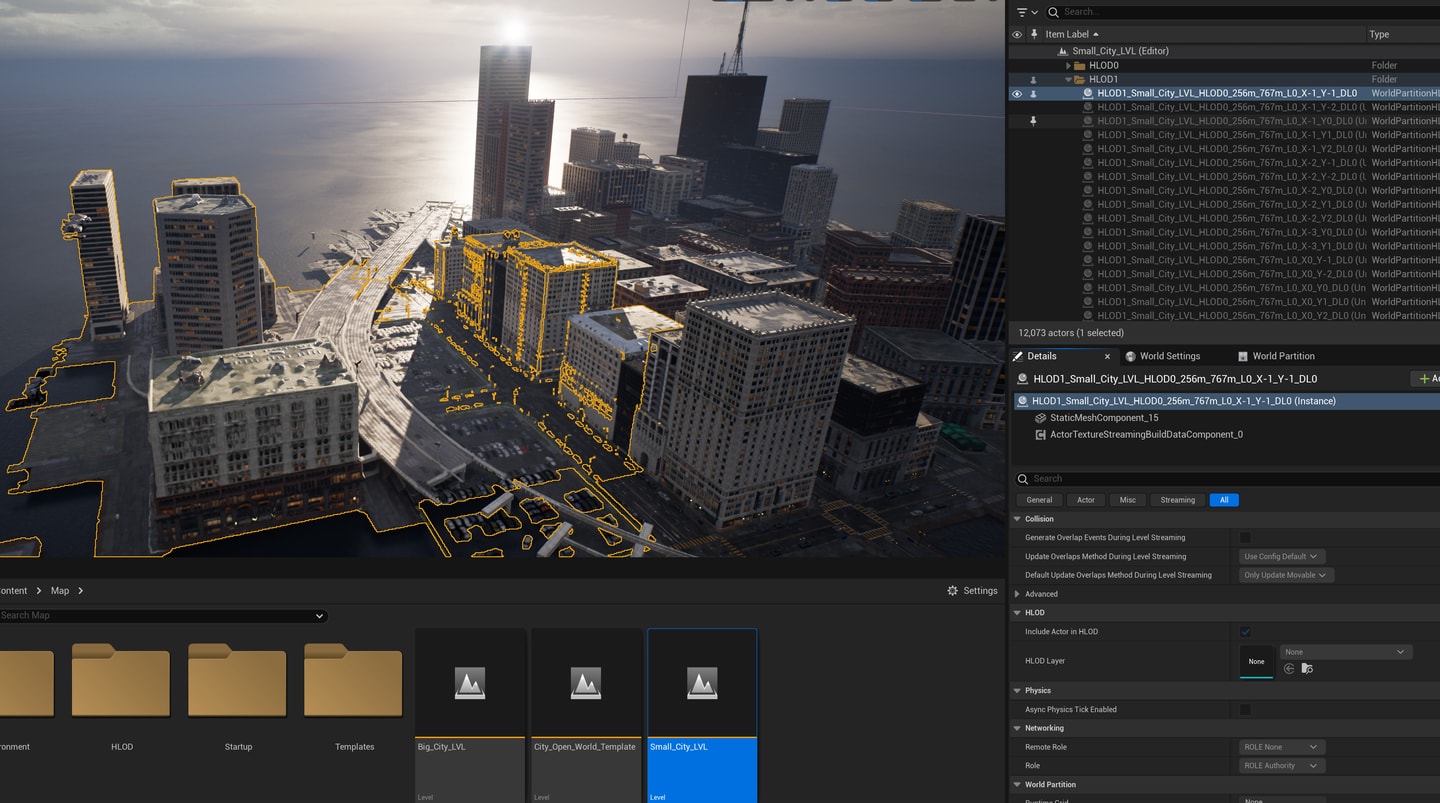
Task: Expand the Advanced section
Action: click(1018, 594)
